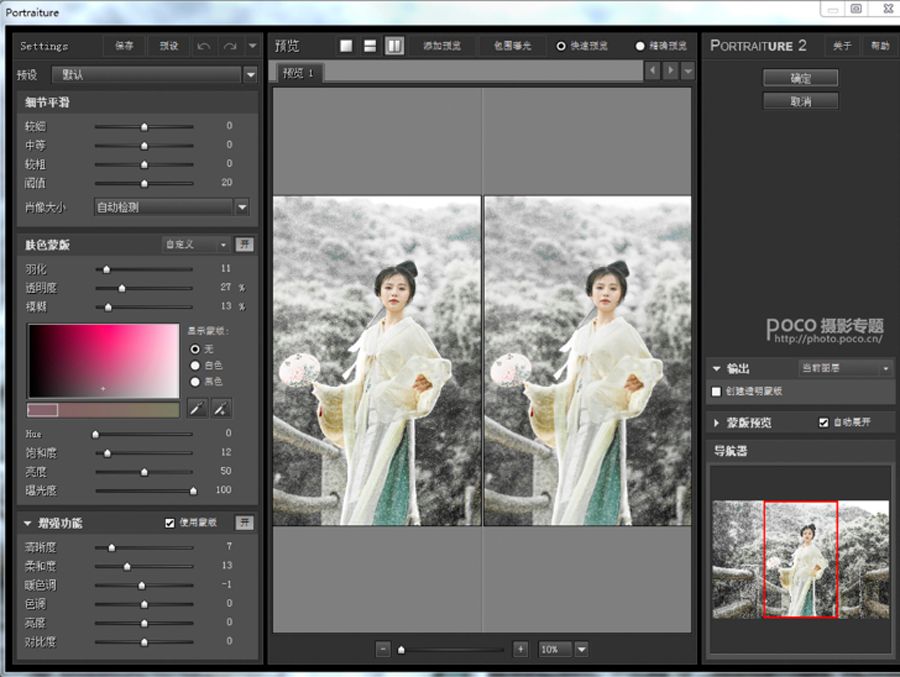Click the left original preview image
Viewport: 900px width, 677px height.
[377, 361]
